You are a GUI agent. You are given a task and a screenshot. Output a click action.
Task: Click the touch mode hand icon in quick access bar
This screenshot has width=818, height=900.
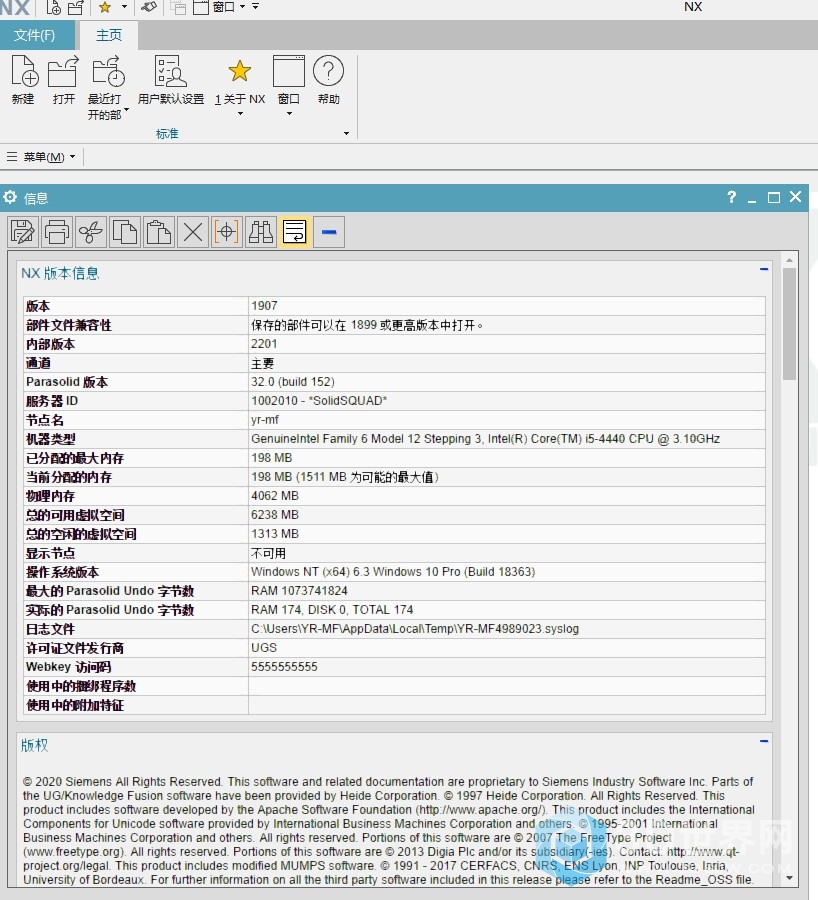[x=149, y=7]
